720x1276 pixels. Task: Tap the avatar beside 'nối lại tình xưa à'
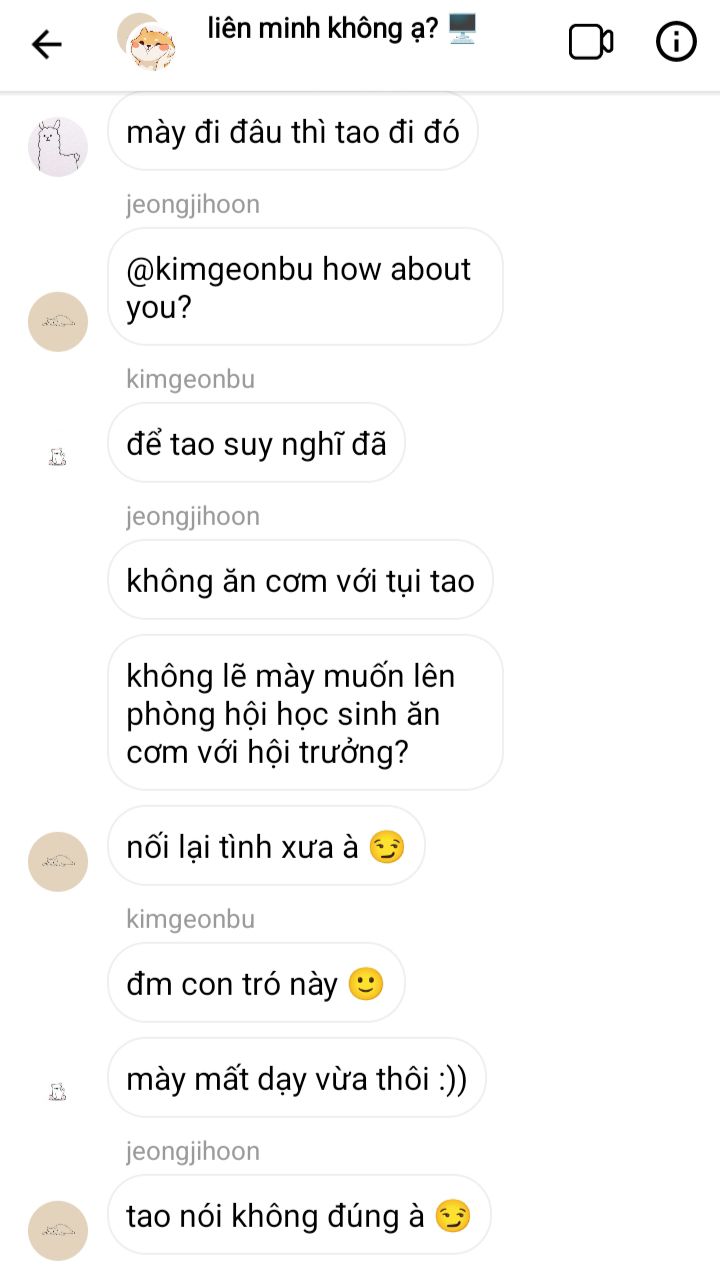[57, 862]
